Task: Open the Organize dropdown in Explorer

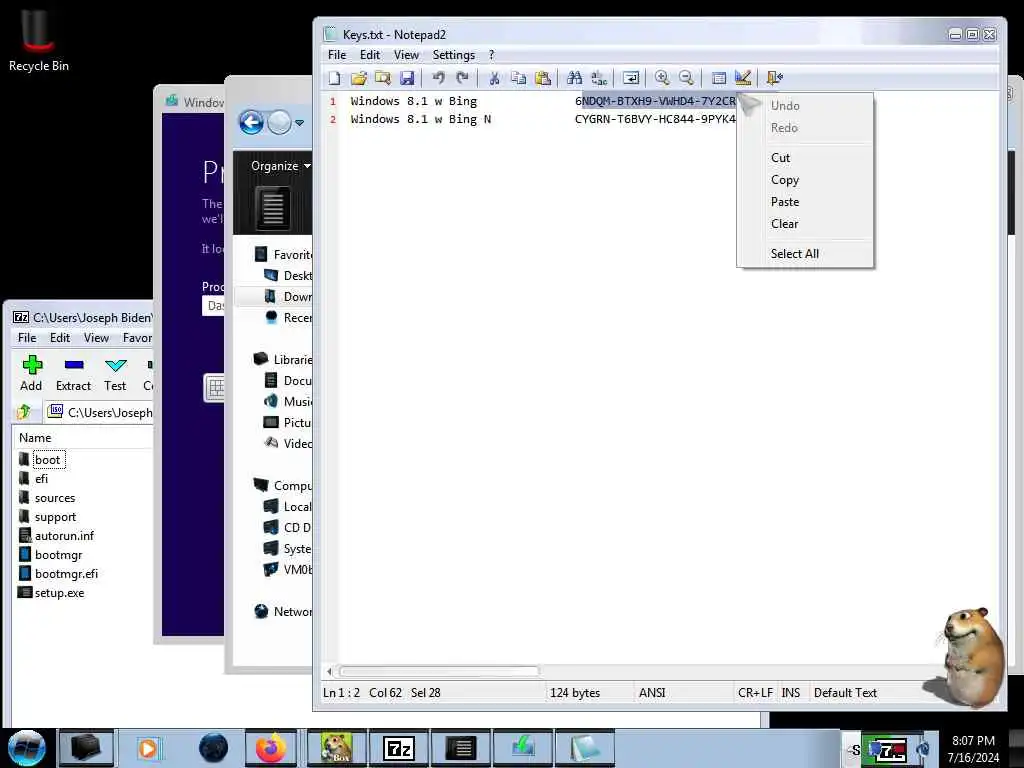Action: 281,166
